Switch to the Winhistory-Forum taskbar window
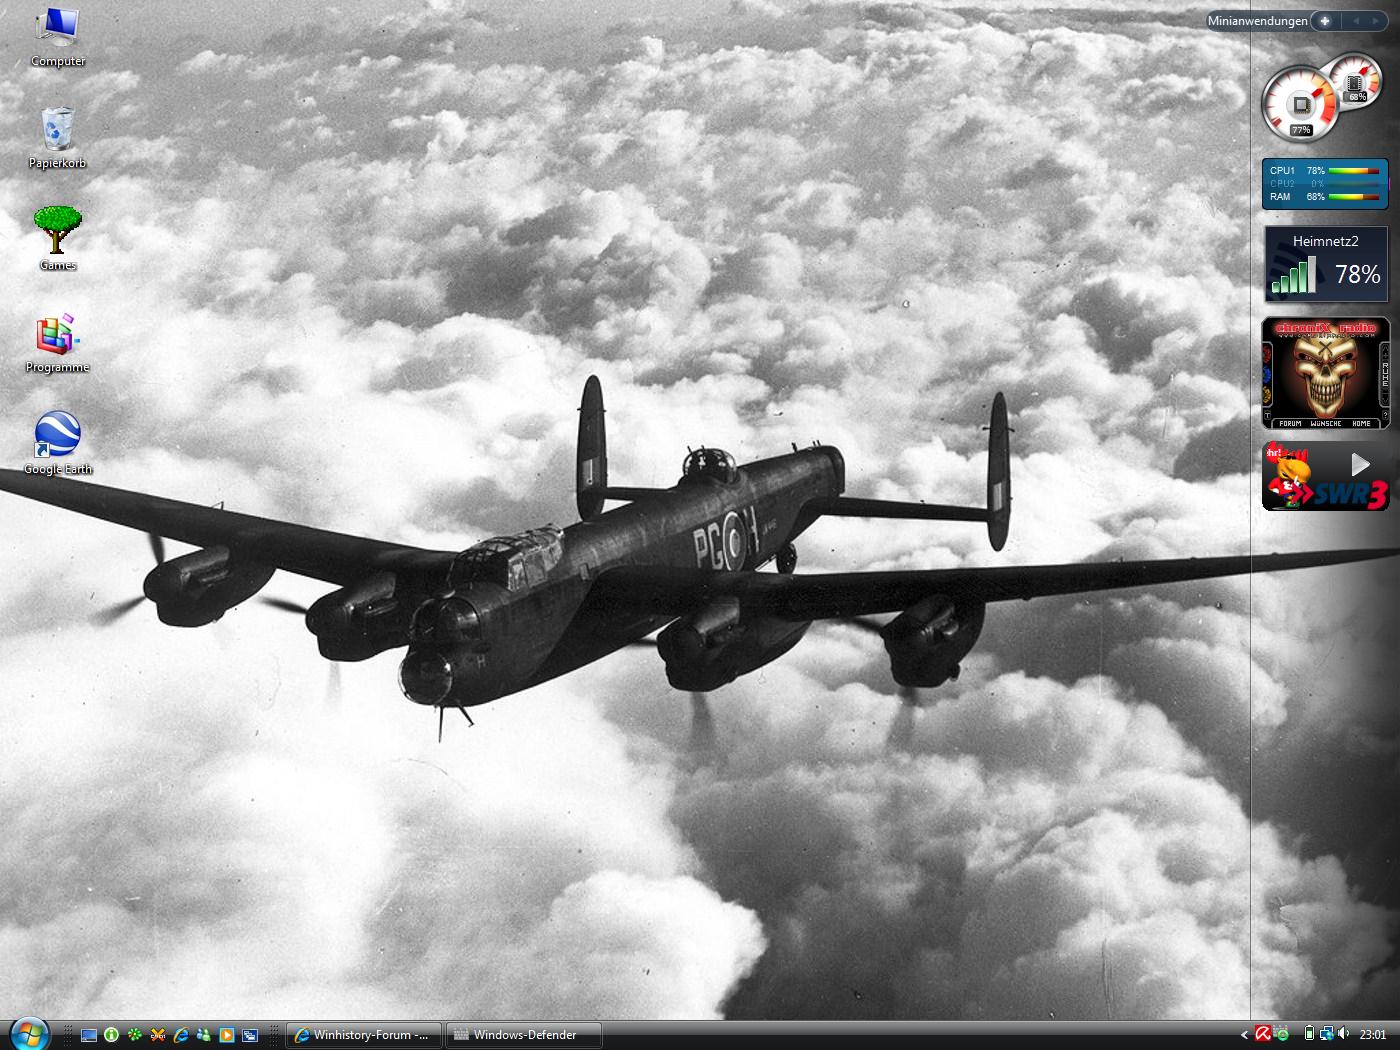The image size is (1400, 1050). pyautogui.click(x=363, y=1035)
